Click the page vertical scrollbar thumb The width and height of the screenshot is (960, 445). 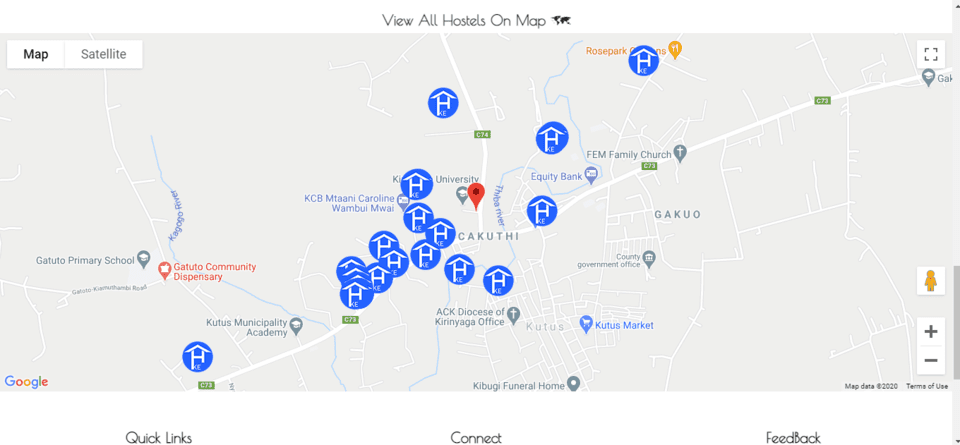click(956, 321)
